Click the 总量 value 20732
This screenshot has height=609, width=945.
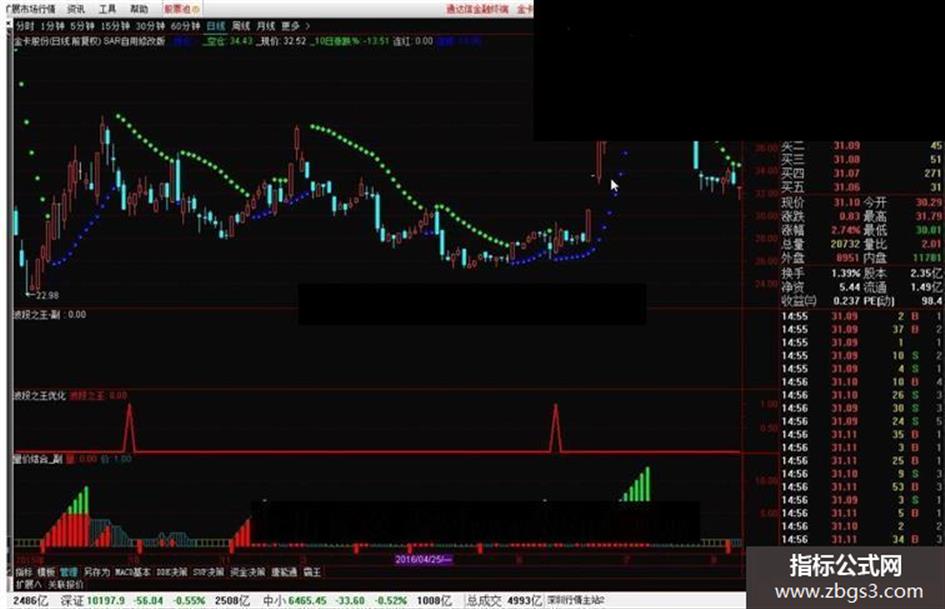click(845, 244)
